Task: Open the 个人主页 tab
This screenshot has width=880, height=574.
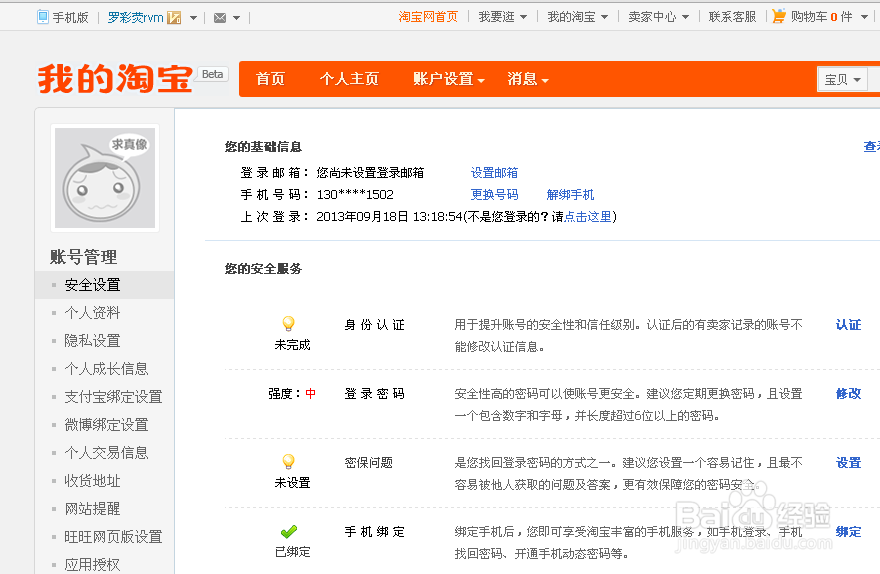Action: pyautogui.click(x=349, y=79)
